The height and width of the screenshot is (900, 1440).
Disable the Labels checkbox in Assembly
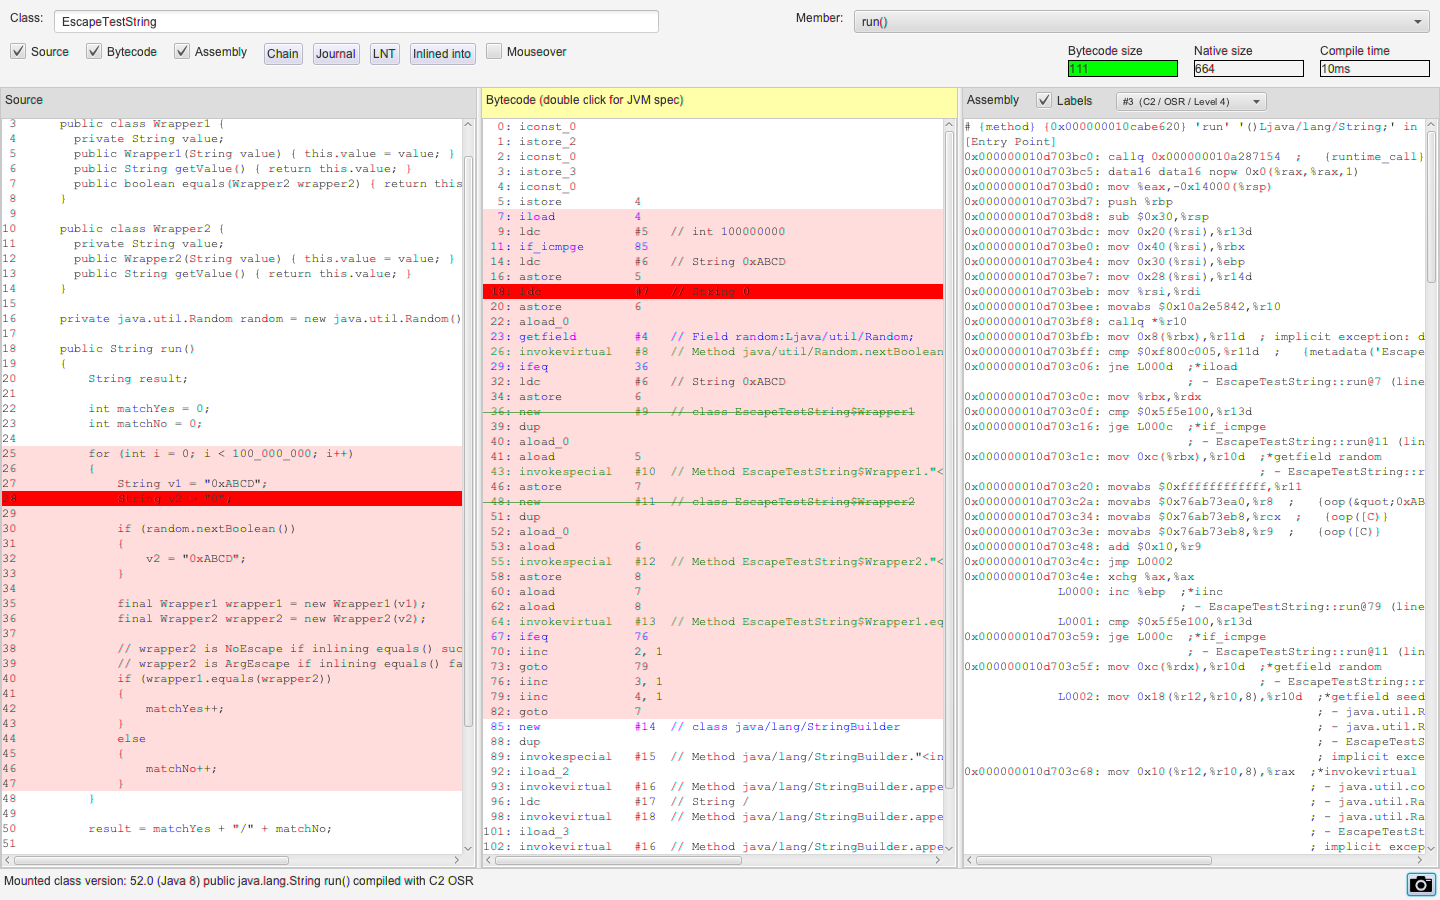point(1044,100)
